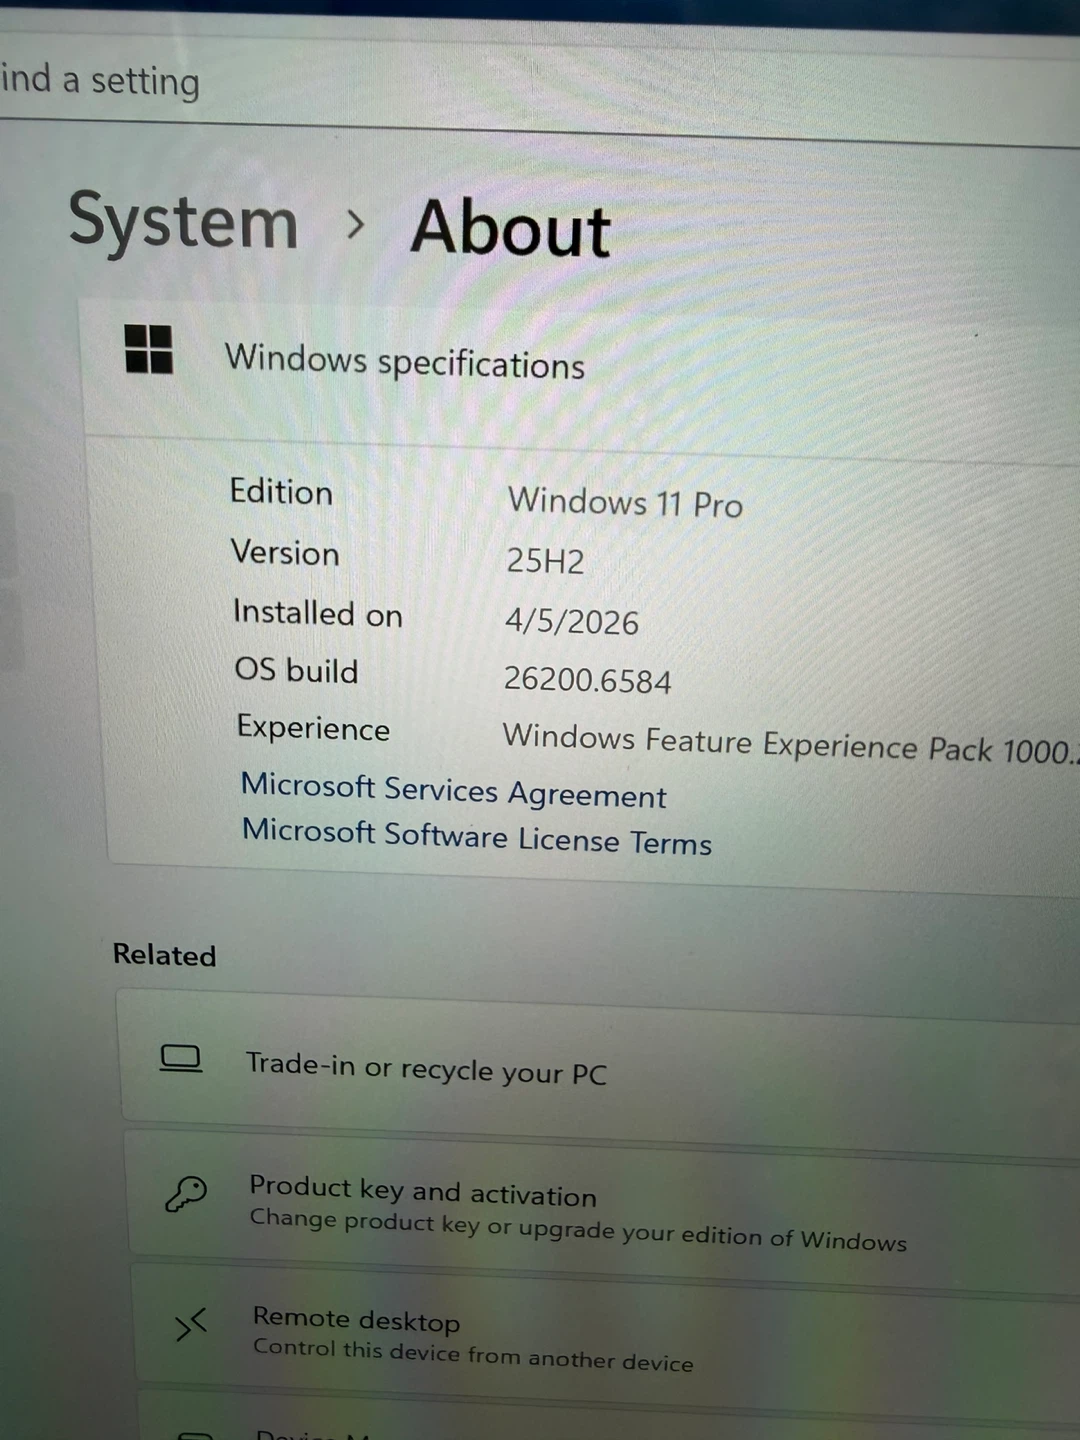Viewport: 1080px width, 1440px height.
Task: Select the Windows Feature Experience Pack value
Action: [x=791, y=743]
